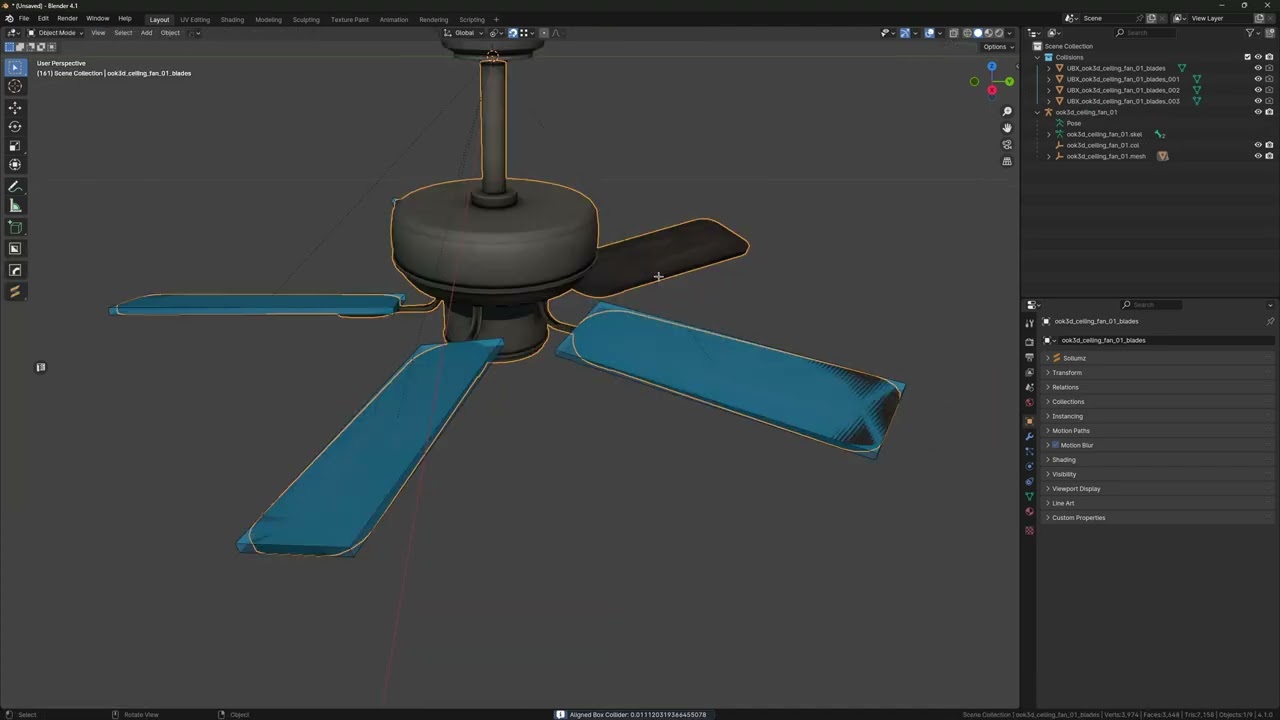Image resolution: width=1280 pixels, height=720 pixels.
Task: Switch perspective/orthographic grid icon
Action: [x=1007, y=161]
